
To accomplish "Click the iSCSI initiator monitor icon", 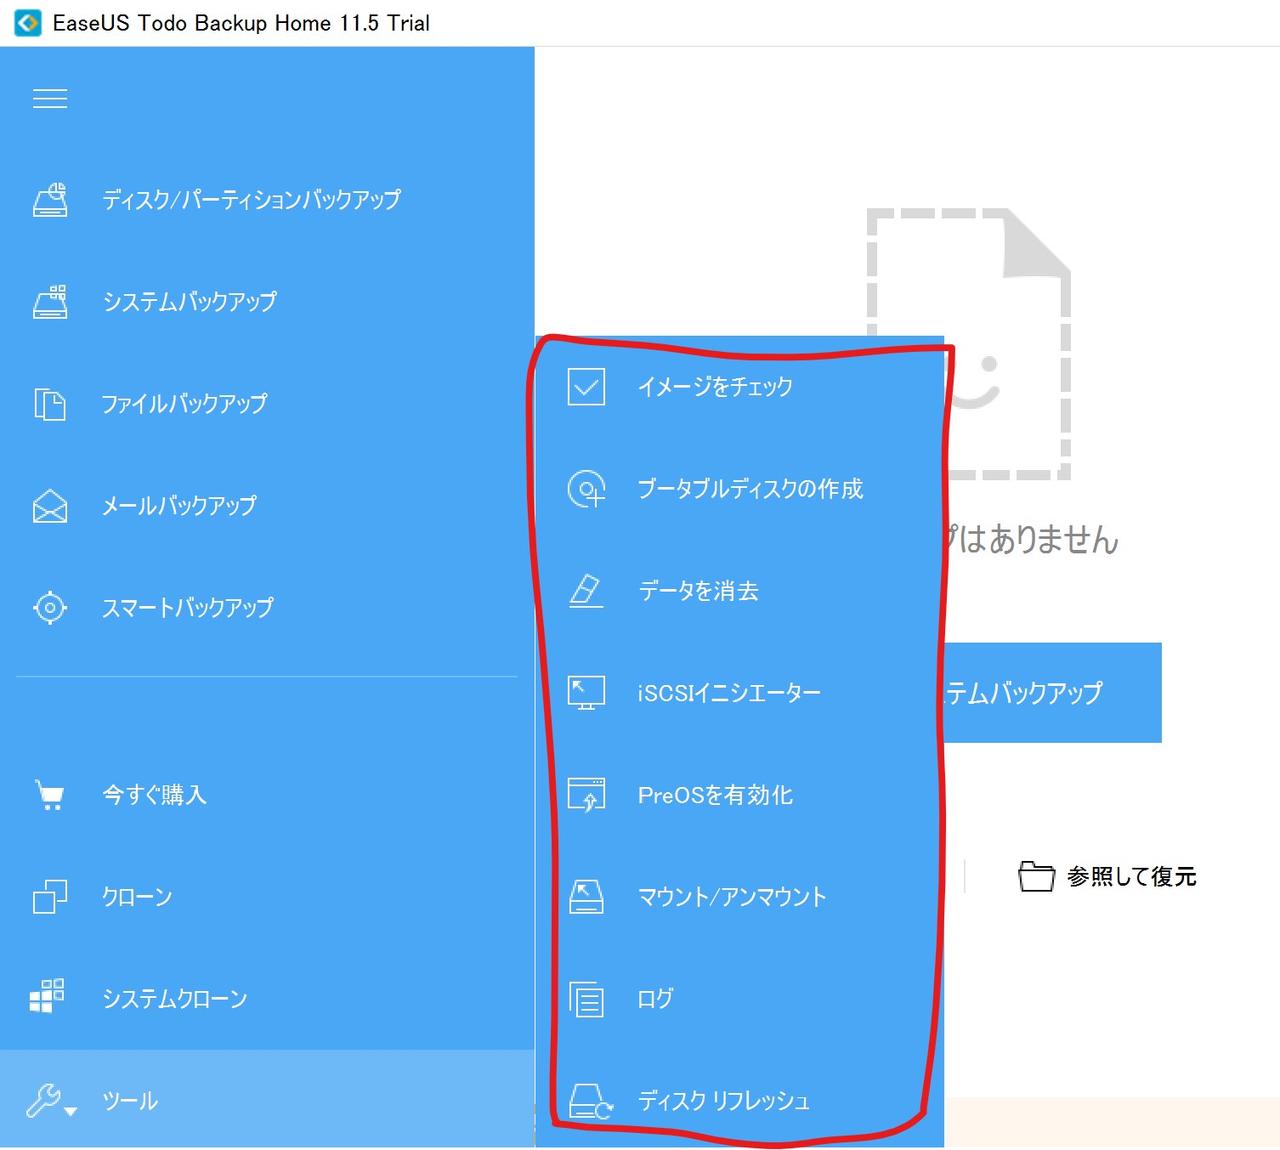I will click(x=586, y=693).
